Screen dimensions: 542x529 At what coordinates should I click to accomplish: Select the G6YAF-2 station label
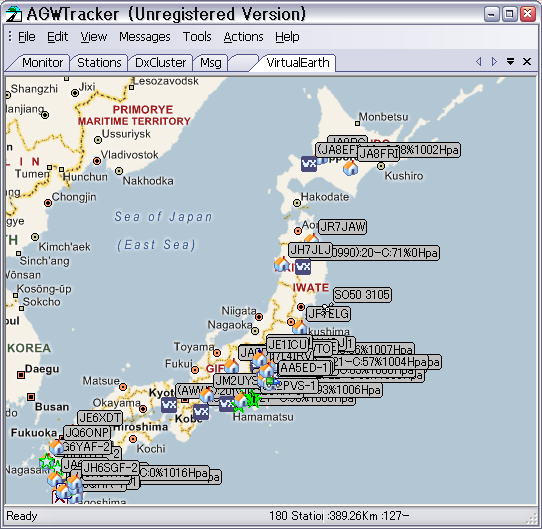click(x=86, y=446)
